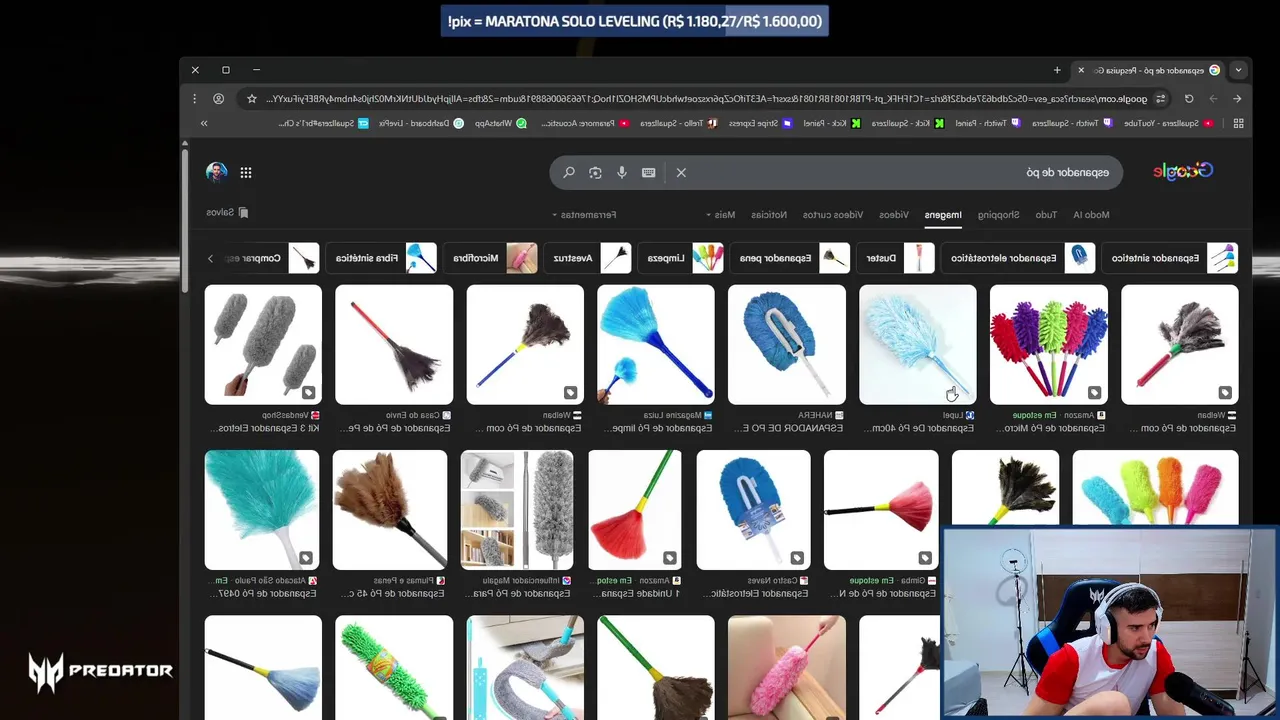Clear the search query with X
This screenshot has height=720, width=1280.
point(681,172)
